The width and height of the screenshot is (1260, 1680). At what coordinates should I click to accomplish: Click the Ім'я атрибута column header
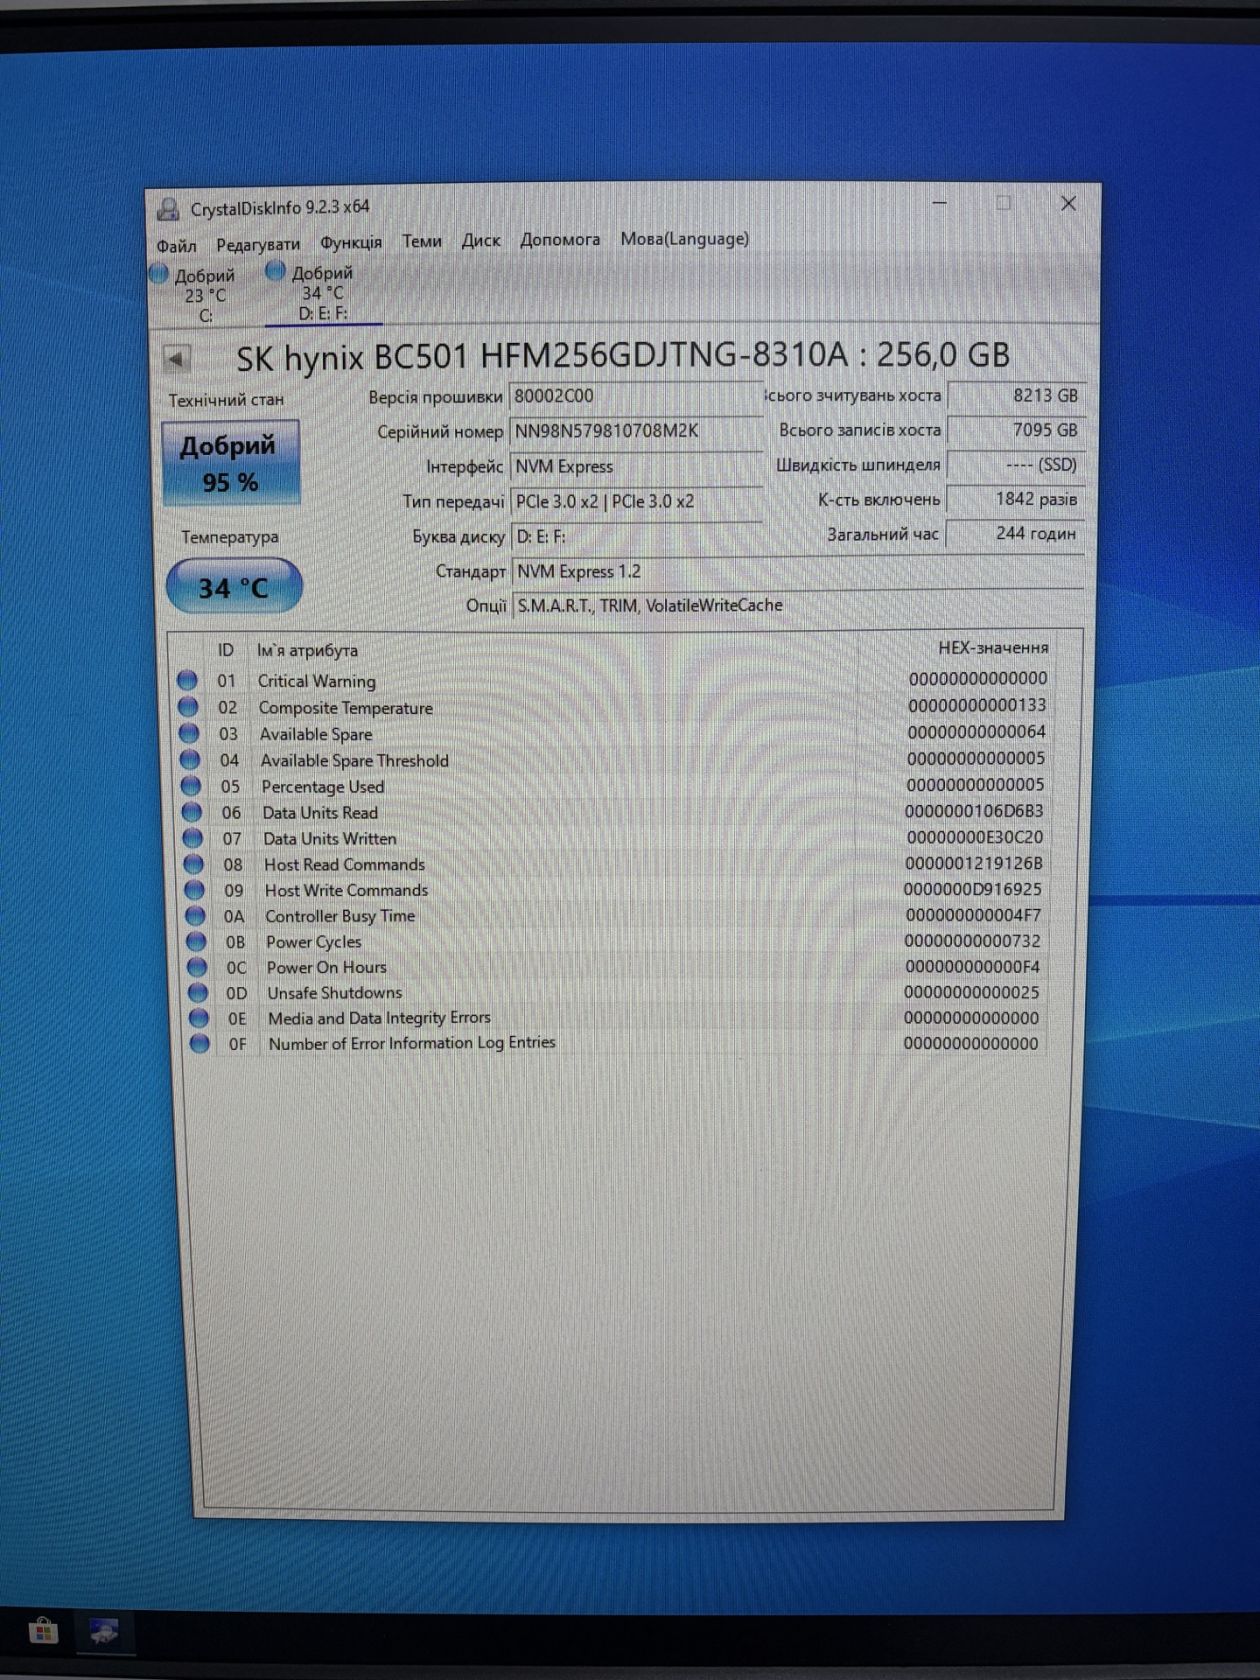pos(307,650)
